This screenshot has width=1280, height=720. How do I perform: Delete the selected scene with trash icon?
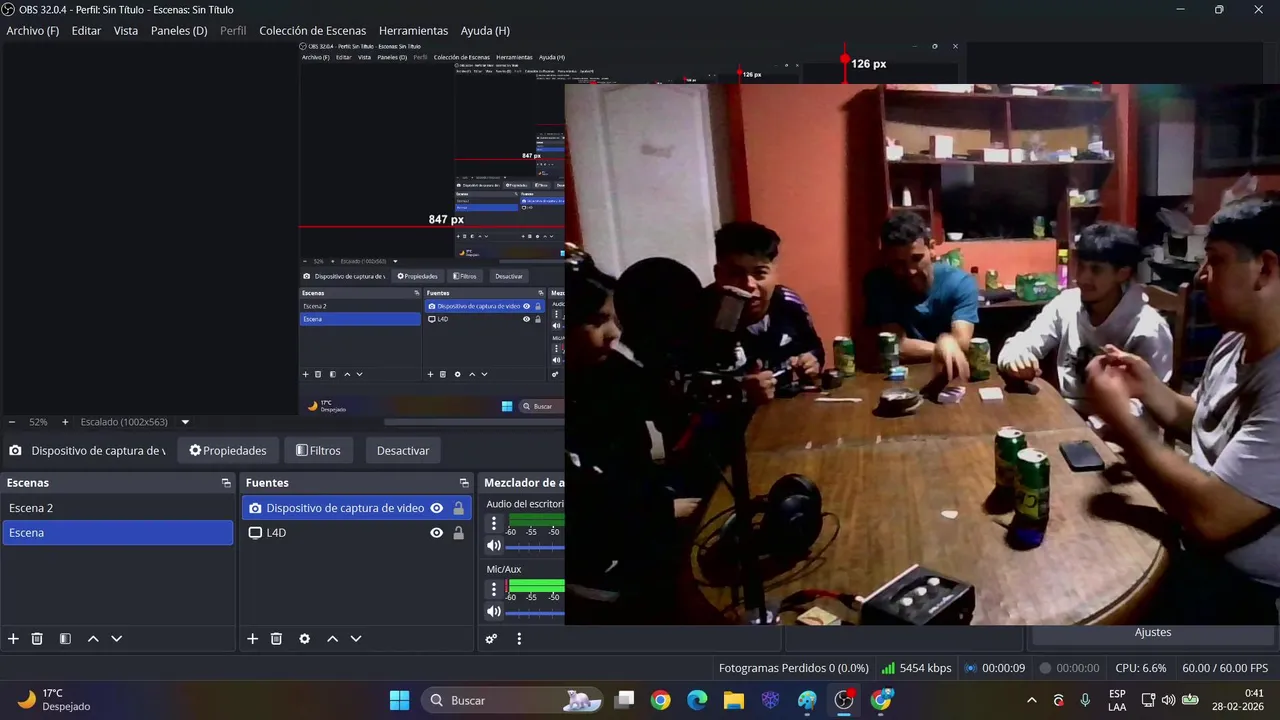click(37, 639)
